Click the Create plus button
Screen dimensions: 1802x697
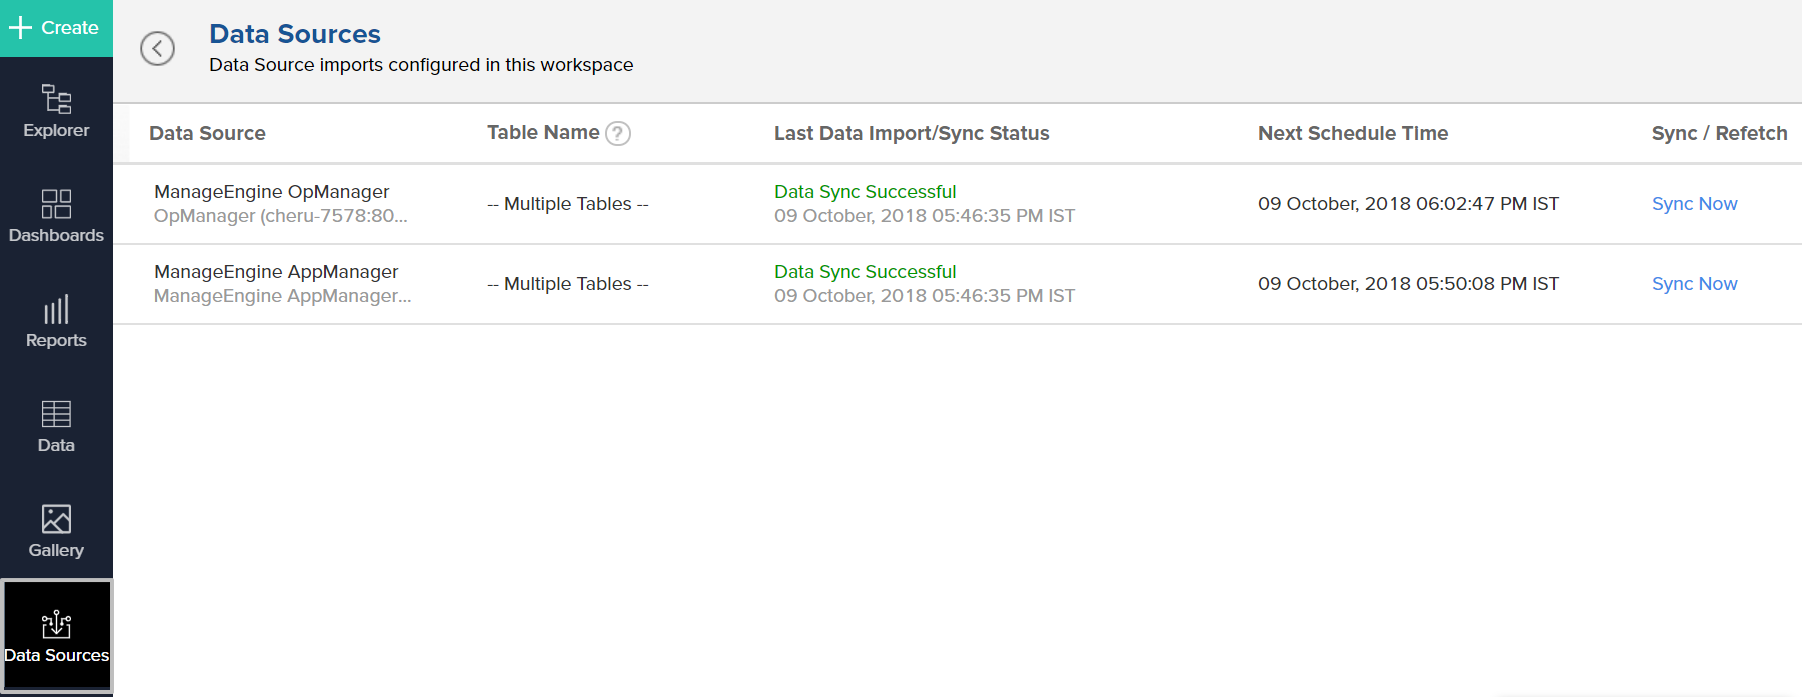coord(56,28)
